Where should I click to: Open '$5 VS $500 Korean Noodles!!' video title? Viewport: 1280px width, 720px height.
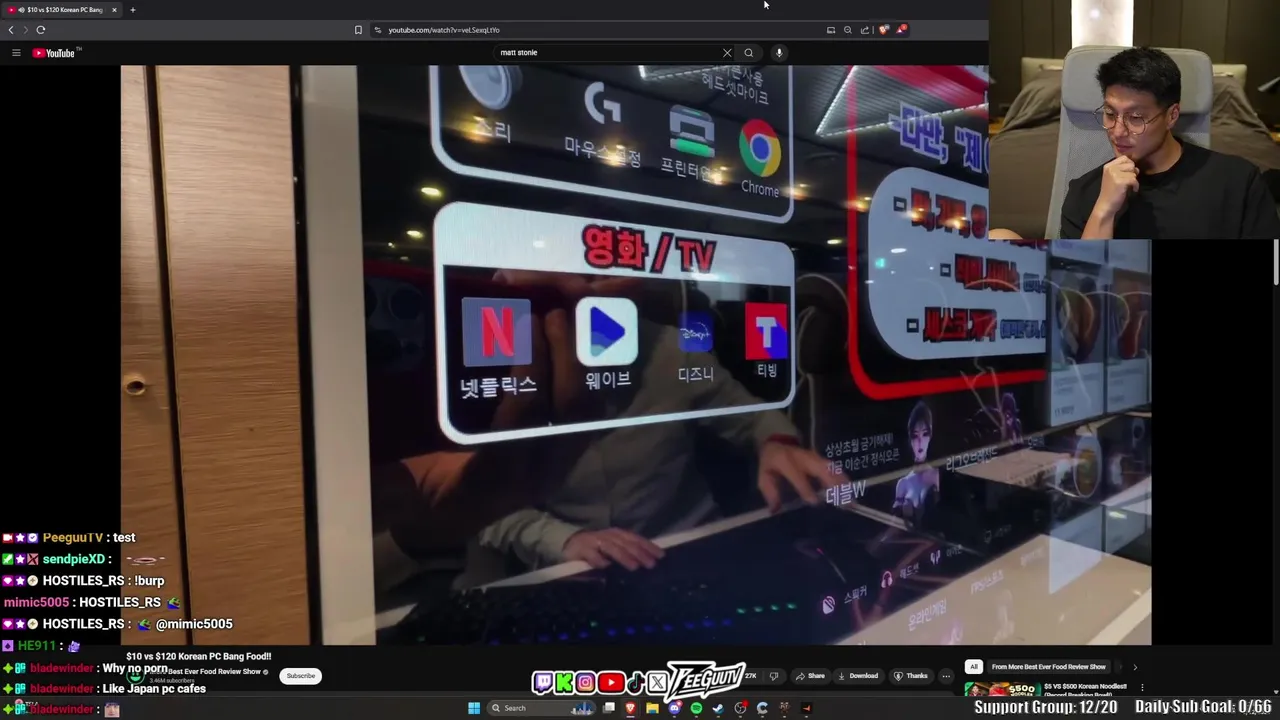tap(1086, 687)
